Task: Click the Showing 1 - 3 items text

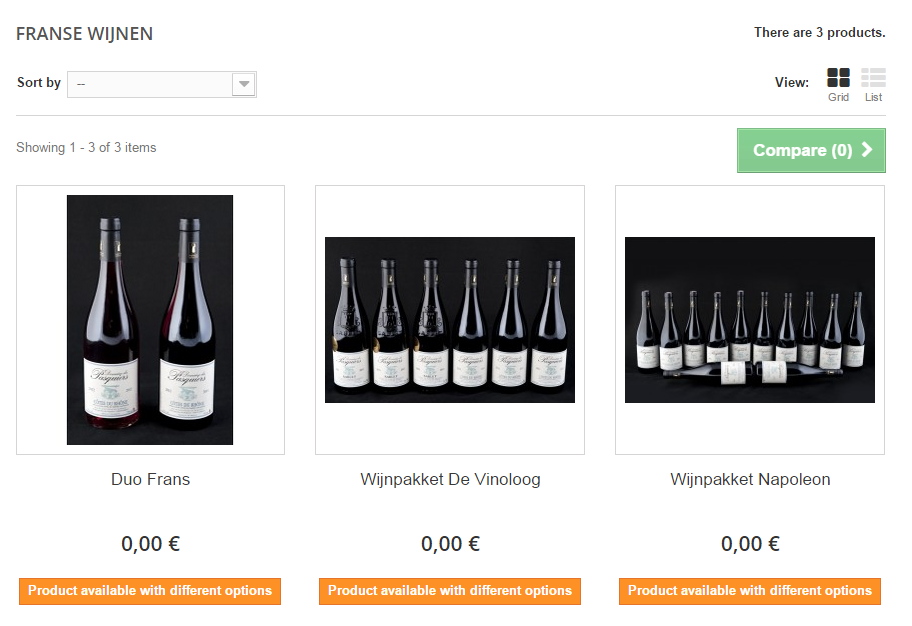Action: point(86,148)
